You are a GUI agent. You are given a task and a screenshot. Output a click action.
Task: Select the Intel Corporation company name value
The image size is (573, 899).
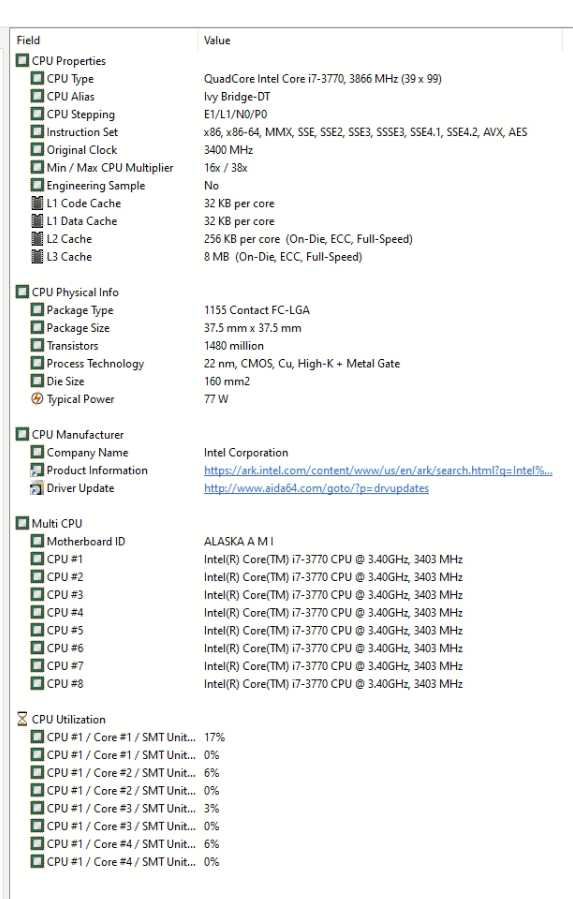[245, 452]
